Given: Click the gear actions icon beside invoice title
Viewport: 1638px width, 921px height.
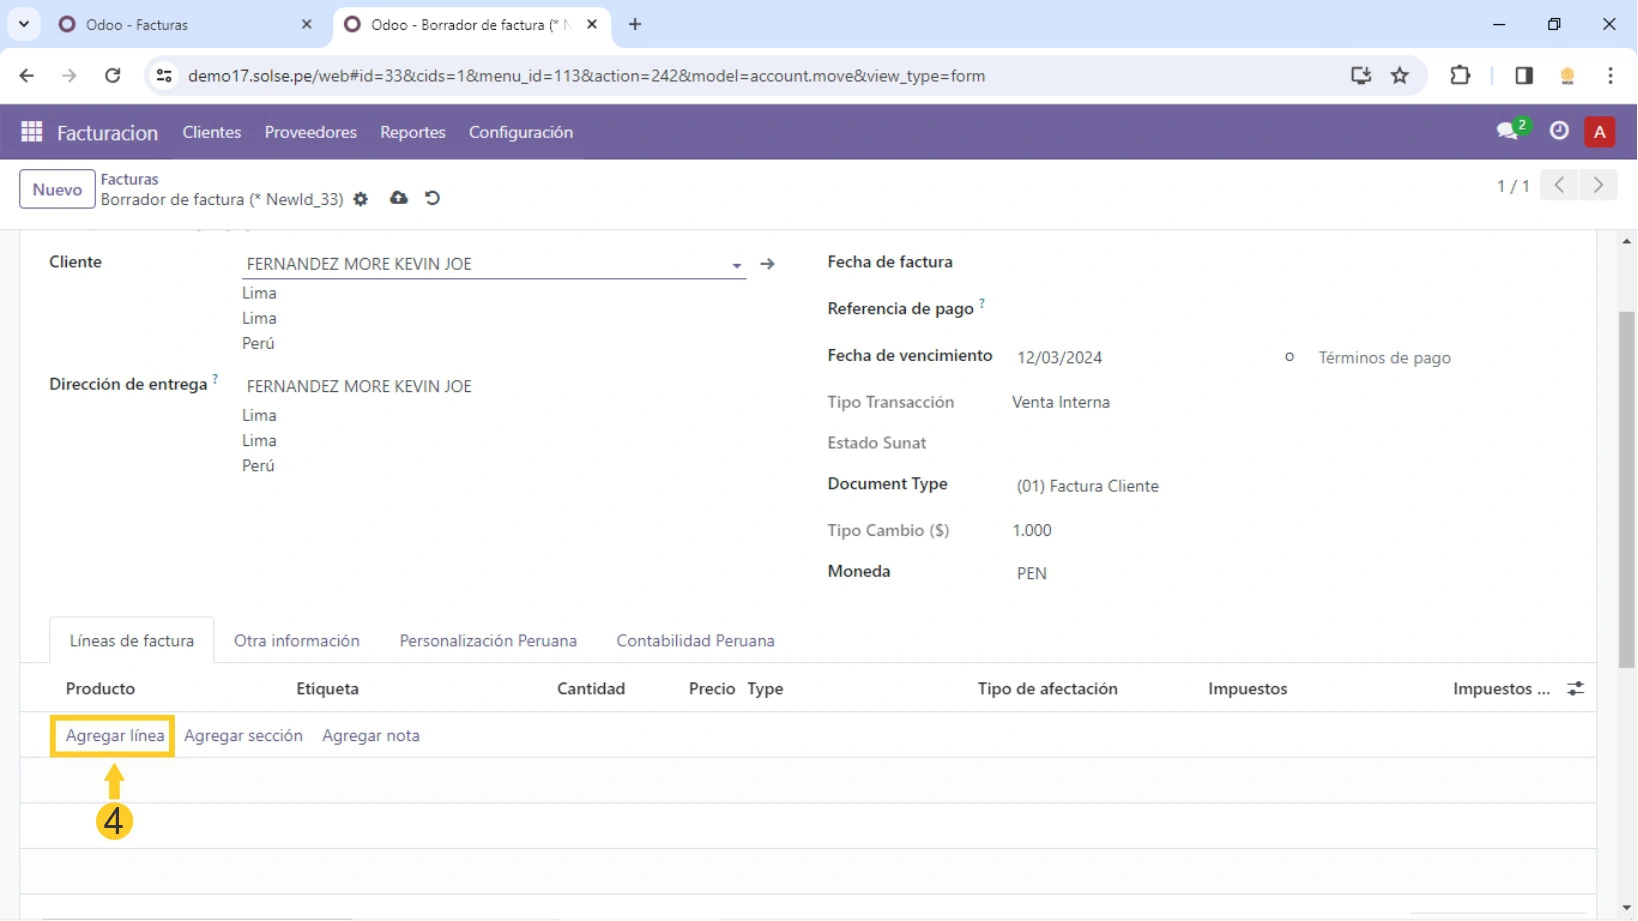Looking at the screenshot, I should point(361,199).
